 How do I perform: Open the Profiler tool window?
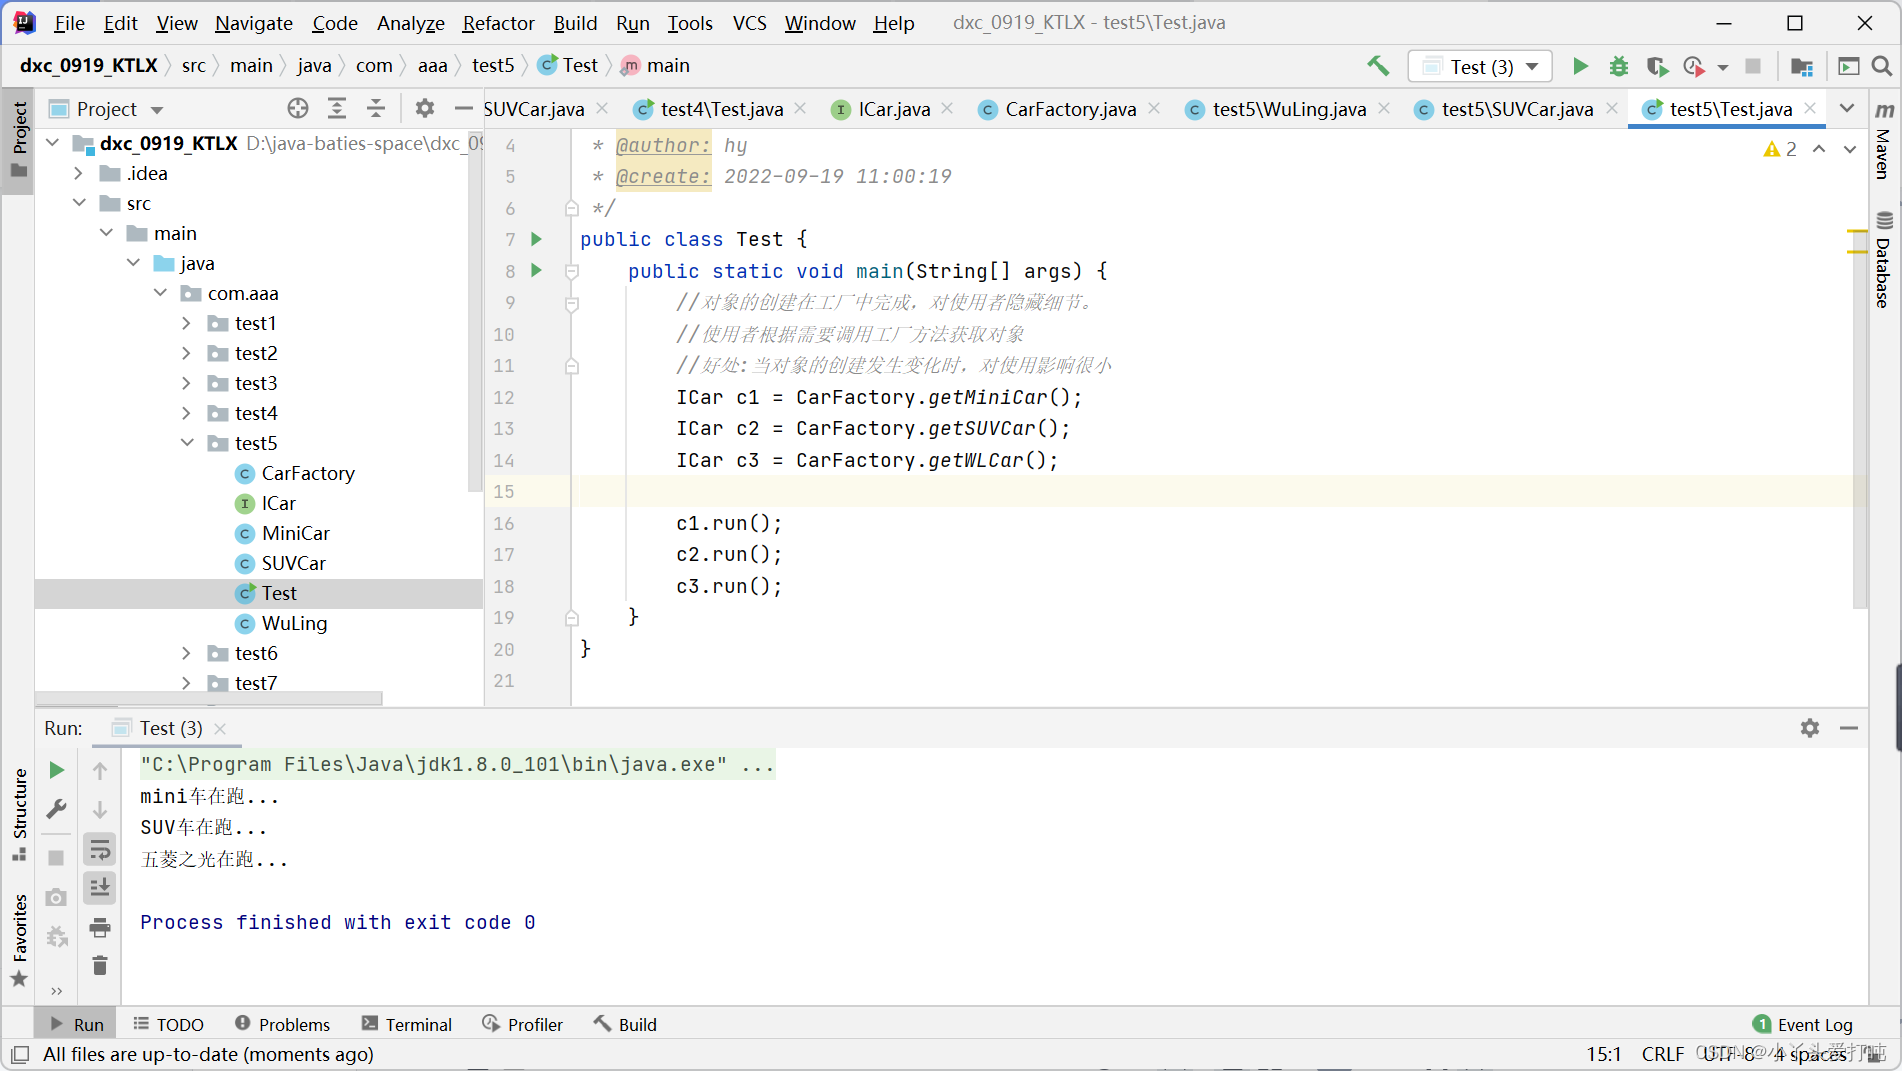(x=522, y=1024)
